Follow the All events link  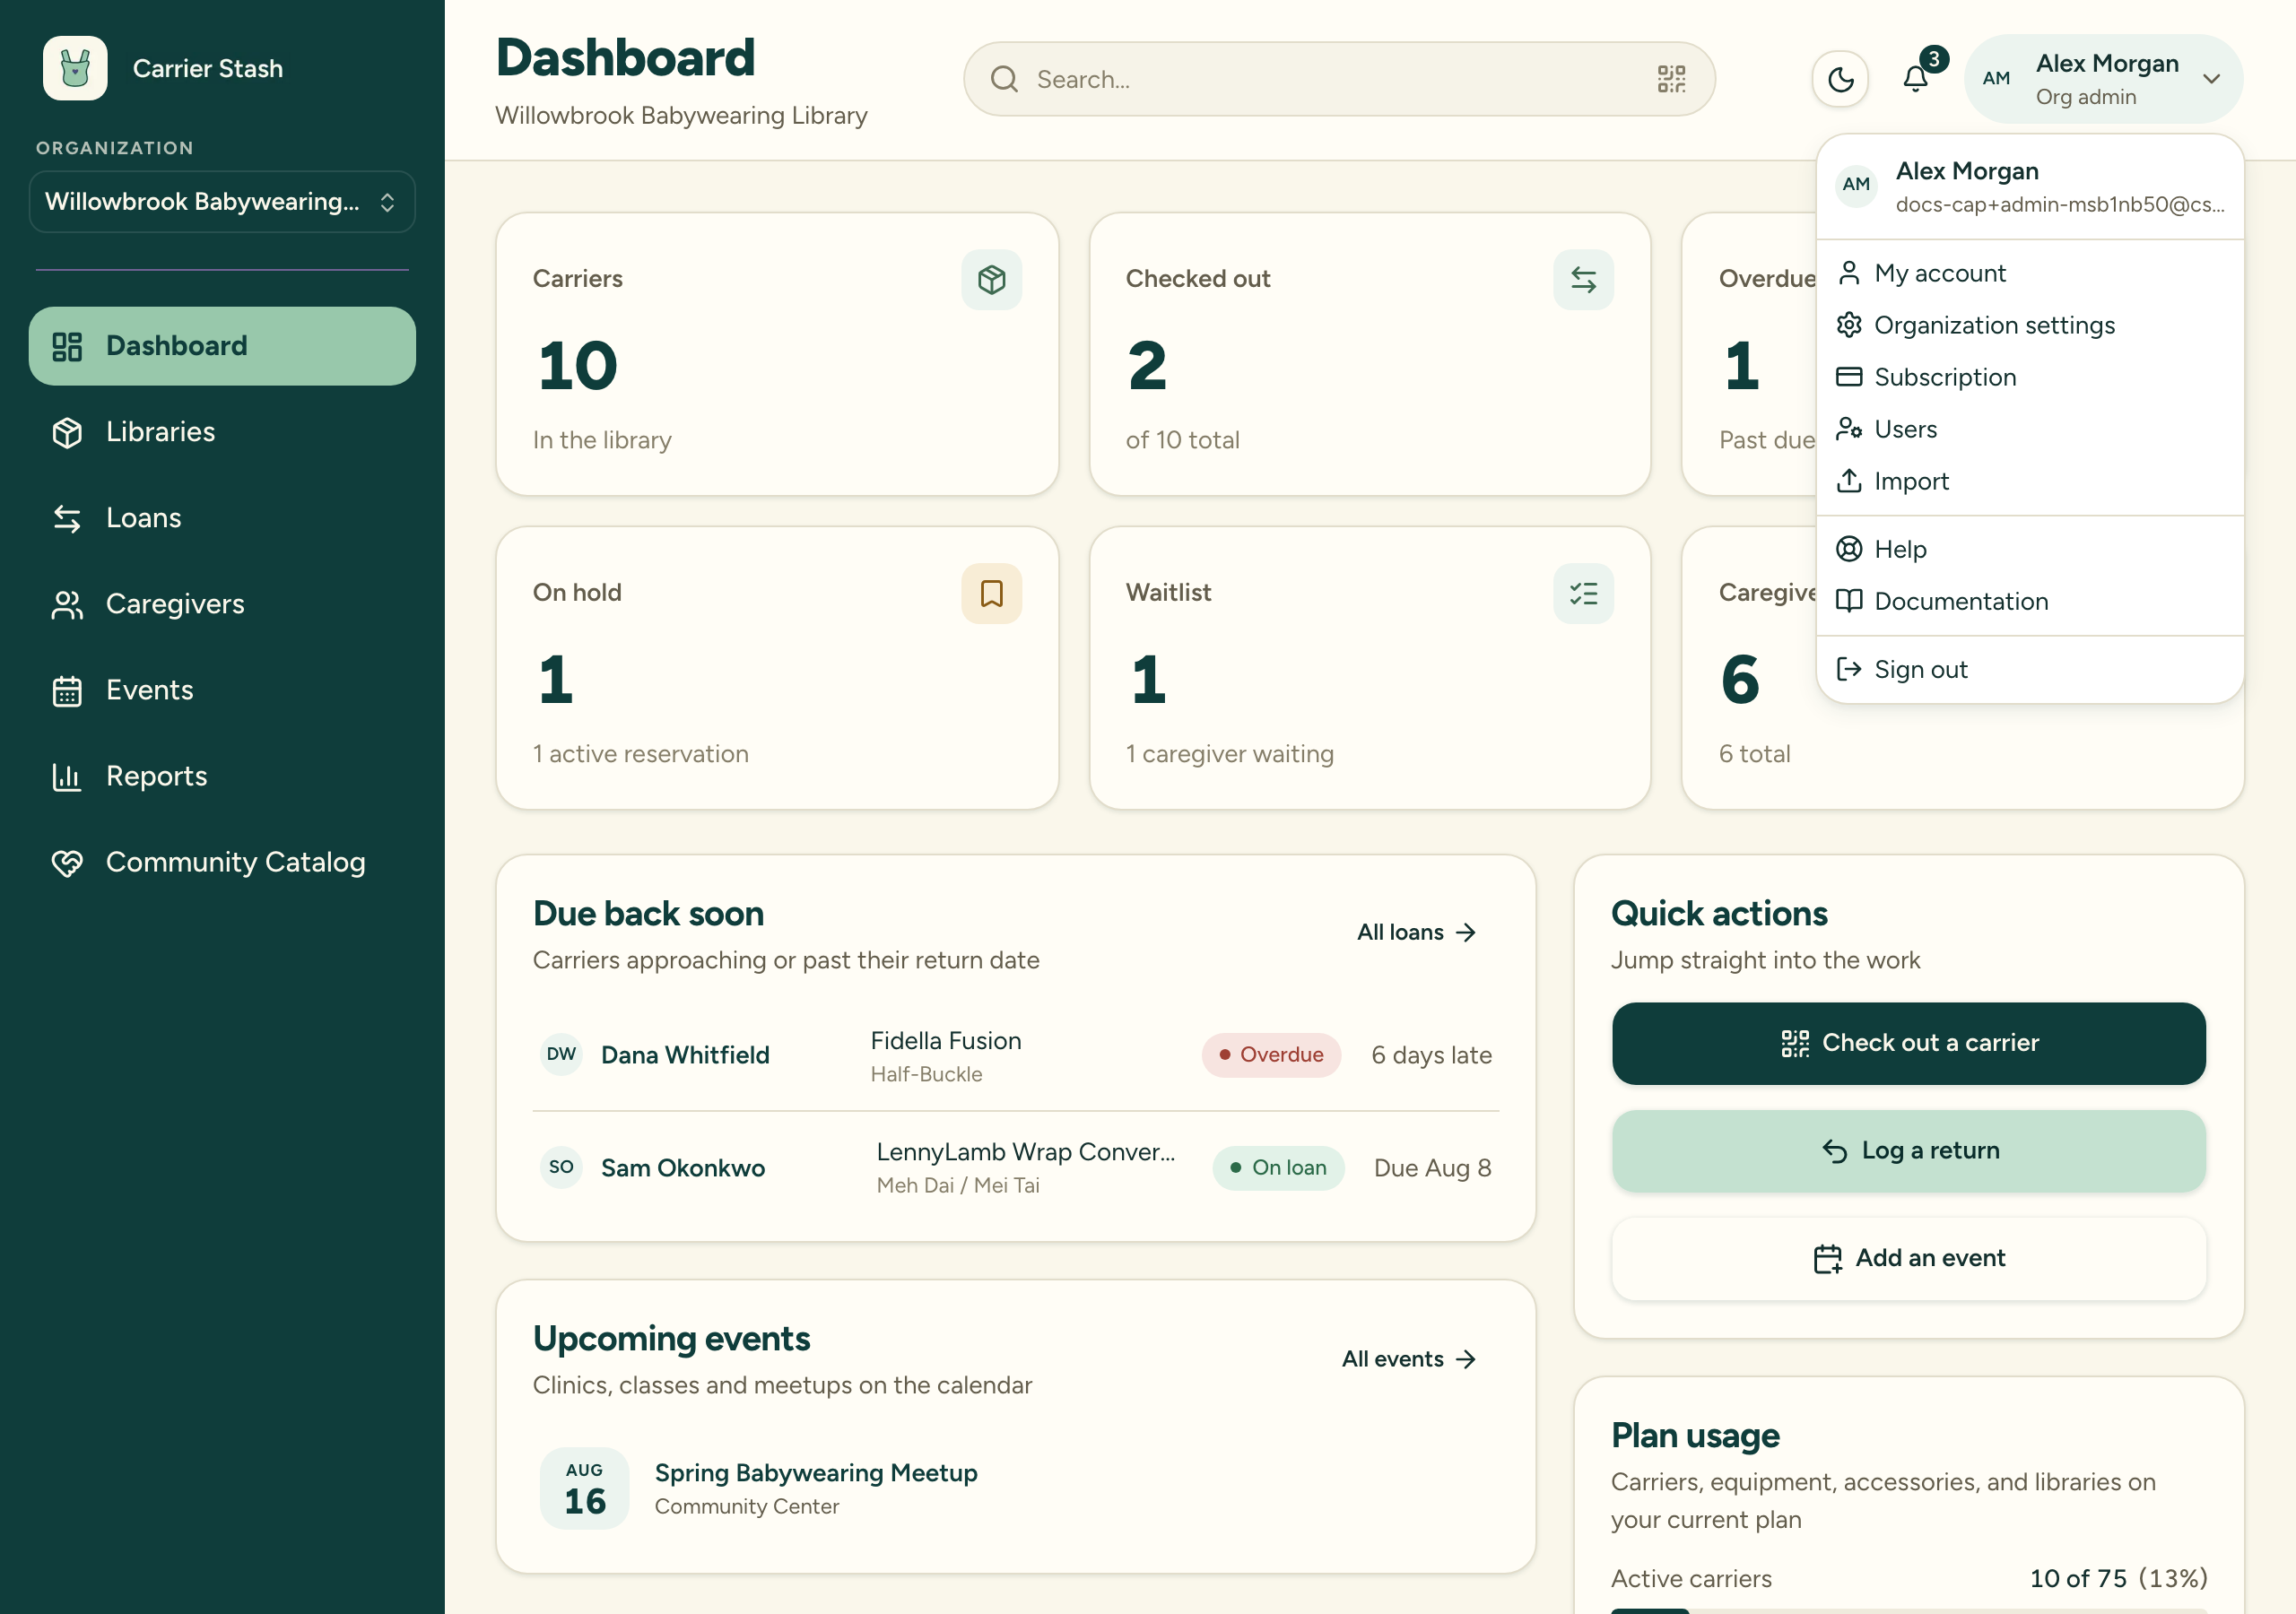tap(1409, 1359)
